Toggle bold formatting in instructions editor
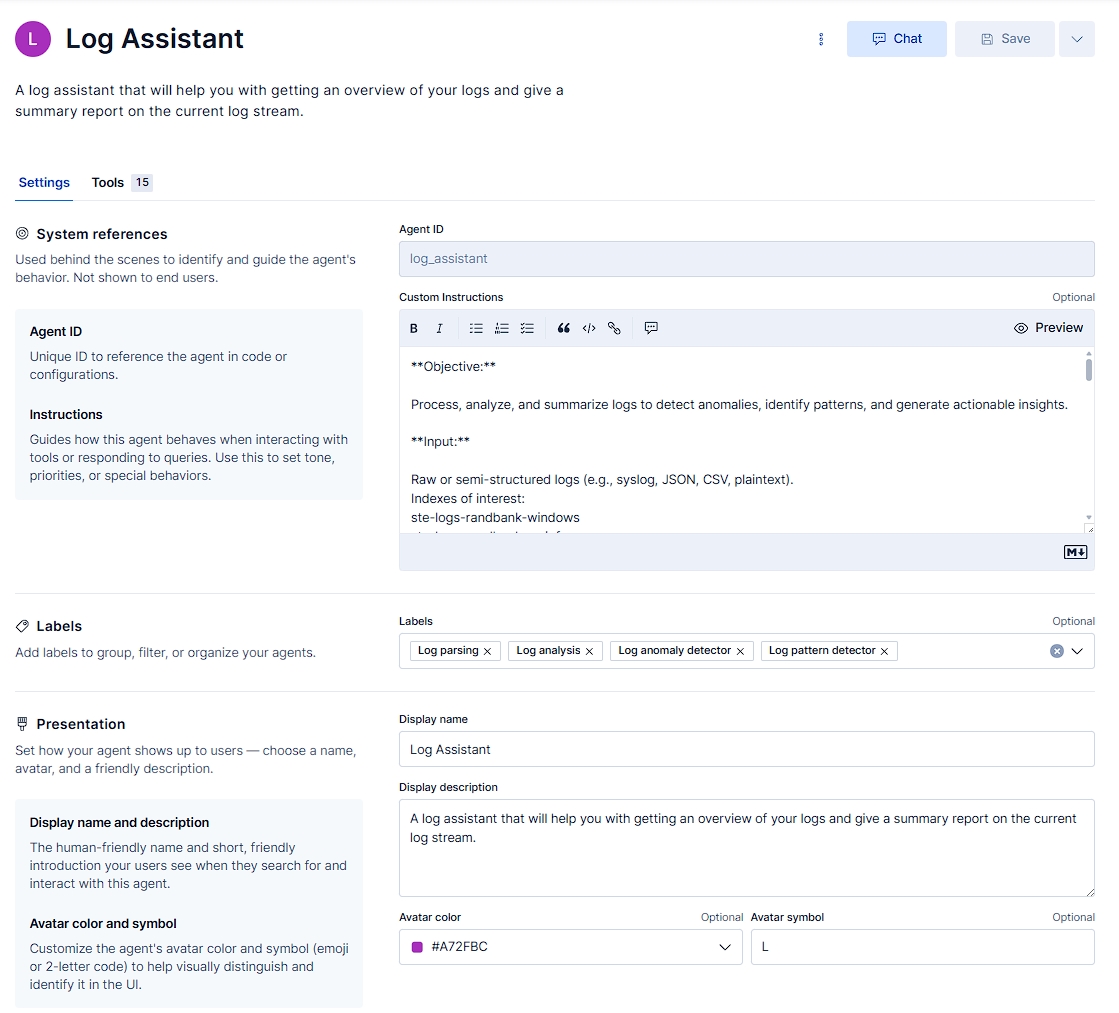Image resolution: width=1119 pixels, height=1013 pixels. coord(414,328)
